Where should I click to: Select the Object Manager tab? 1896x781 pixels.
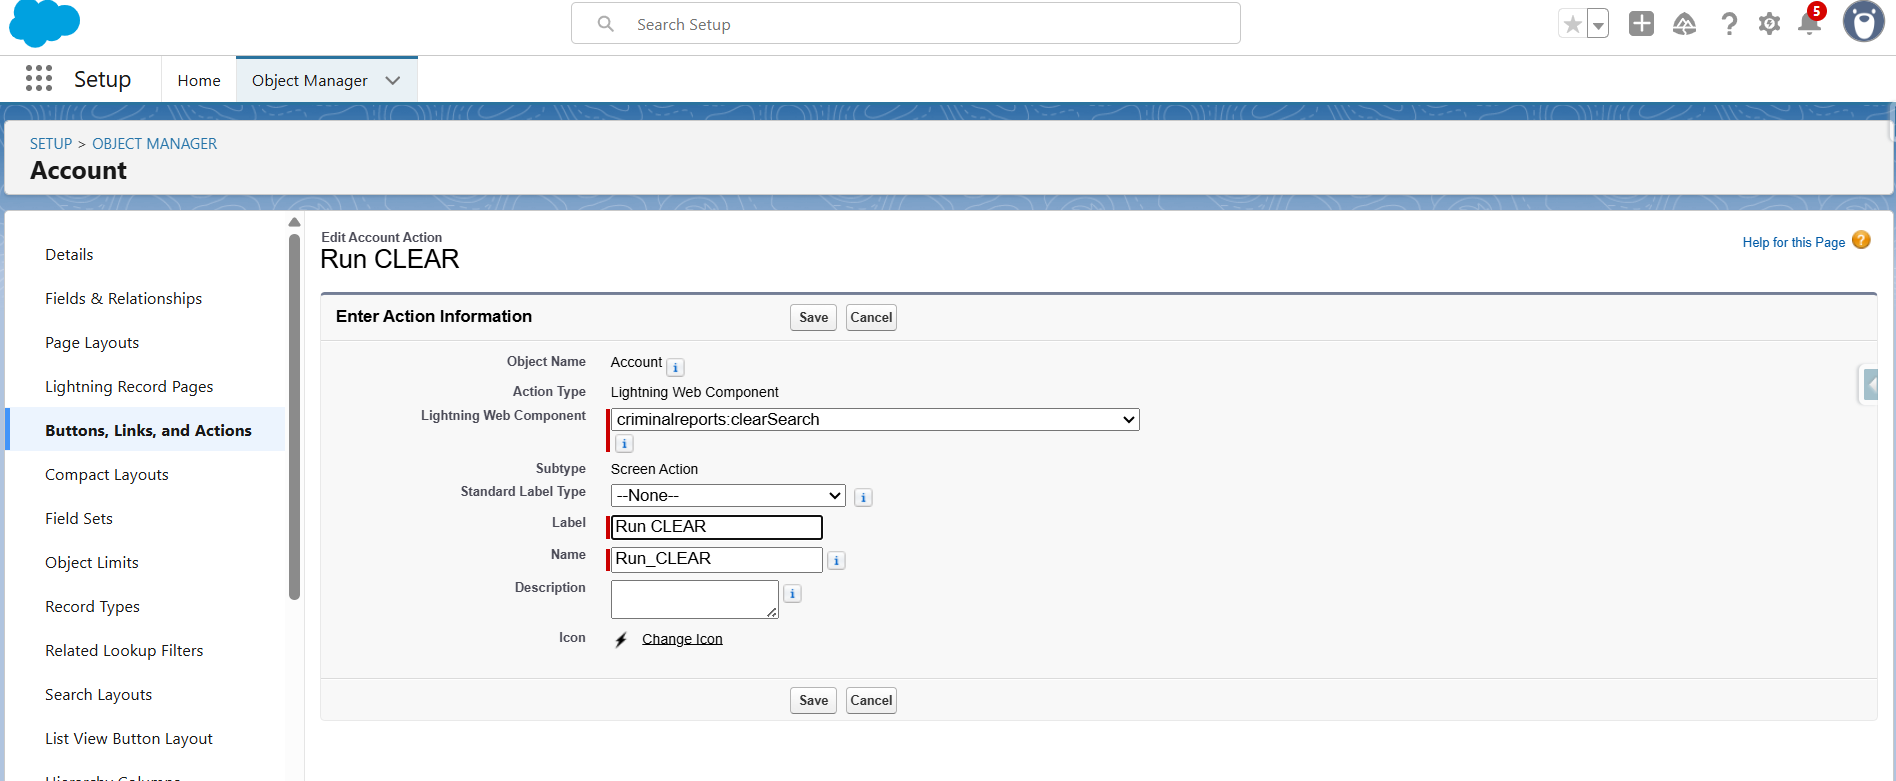click(310, 80)
